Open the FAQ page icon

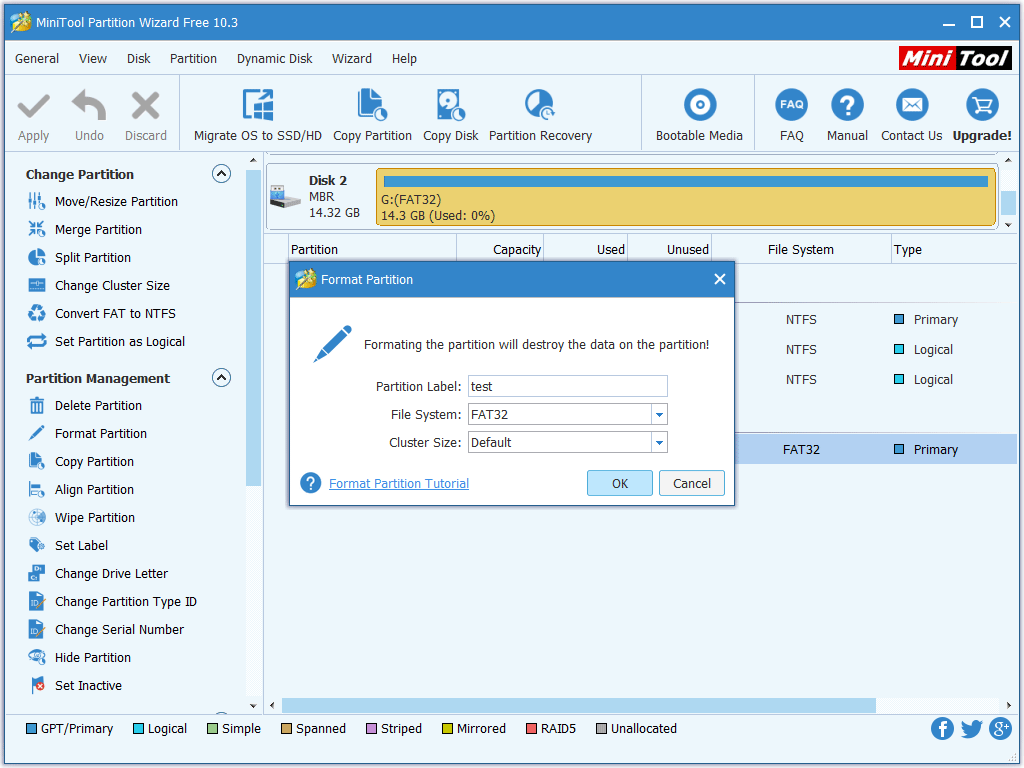click(x=791, y=106)
